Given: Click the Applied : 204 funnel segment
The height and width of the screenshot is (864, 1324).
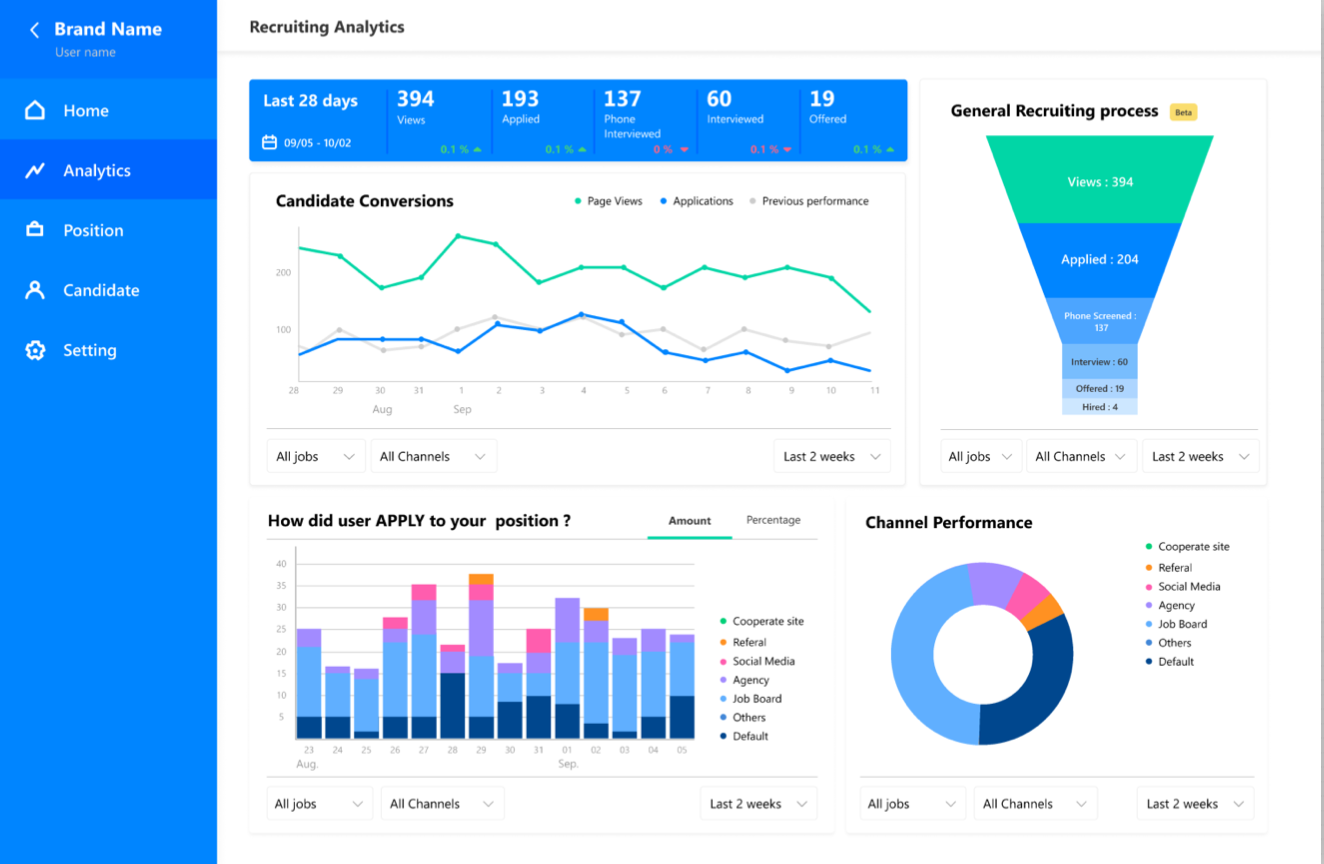Looking at the screenshot, I should pyautogui.click(x=1100, y=260).
